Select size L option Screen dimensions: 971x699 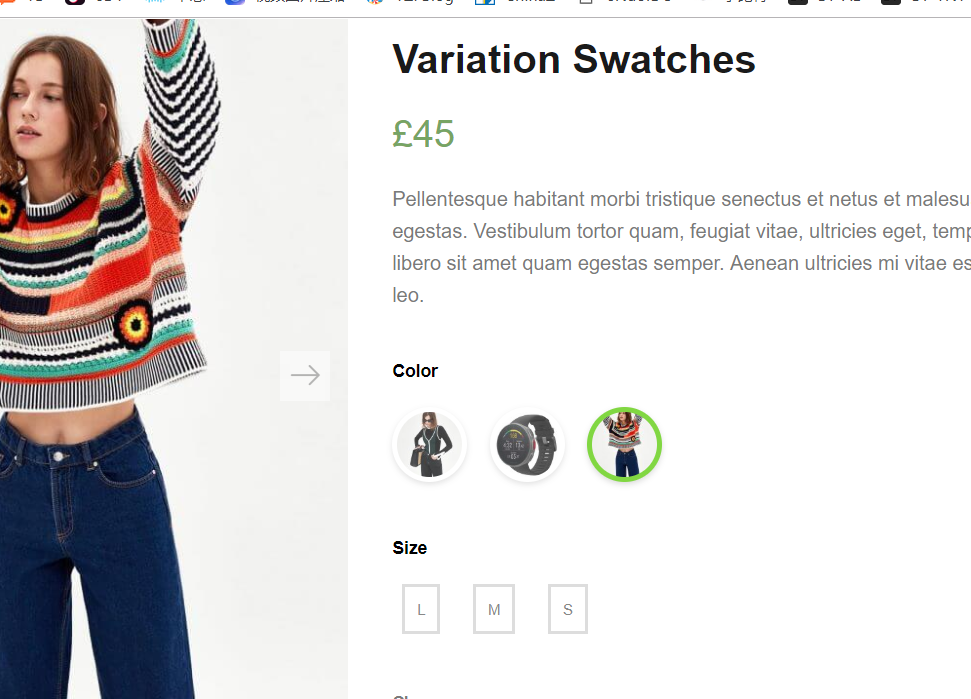click(421, 609)
